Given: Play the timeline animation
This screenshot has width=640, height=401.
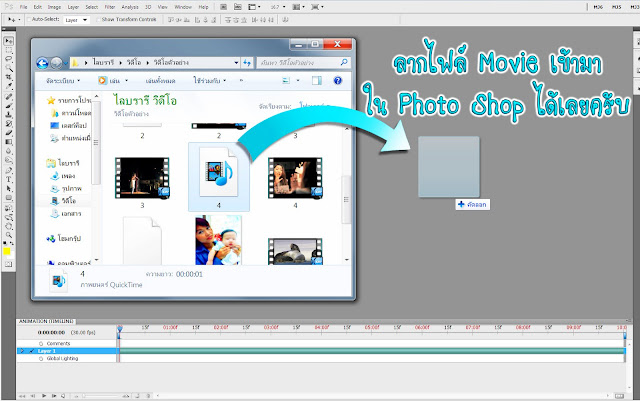Looking at the screenshot, I should 44,396.
